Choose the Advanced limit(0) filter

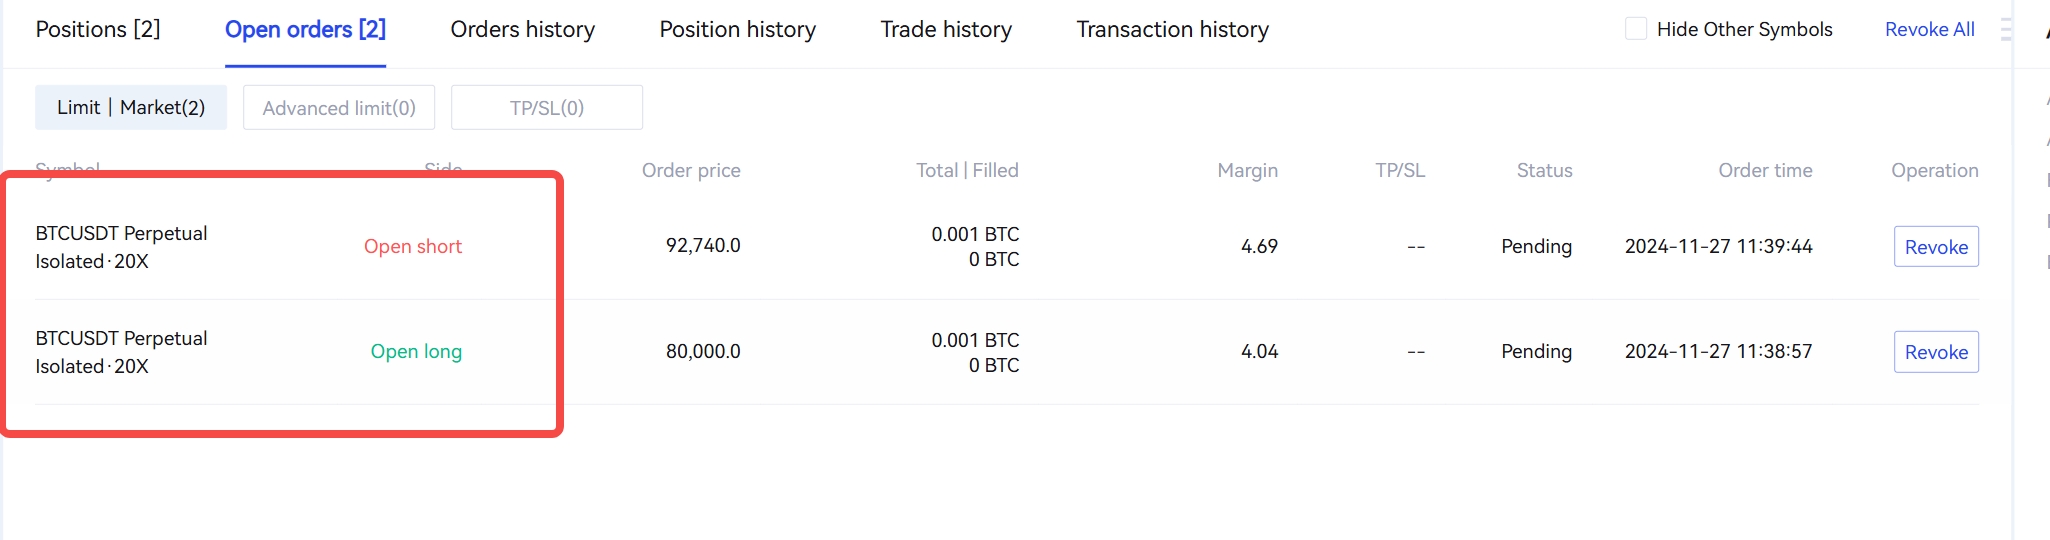point(339,108)
